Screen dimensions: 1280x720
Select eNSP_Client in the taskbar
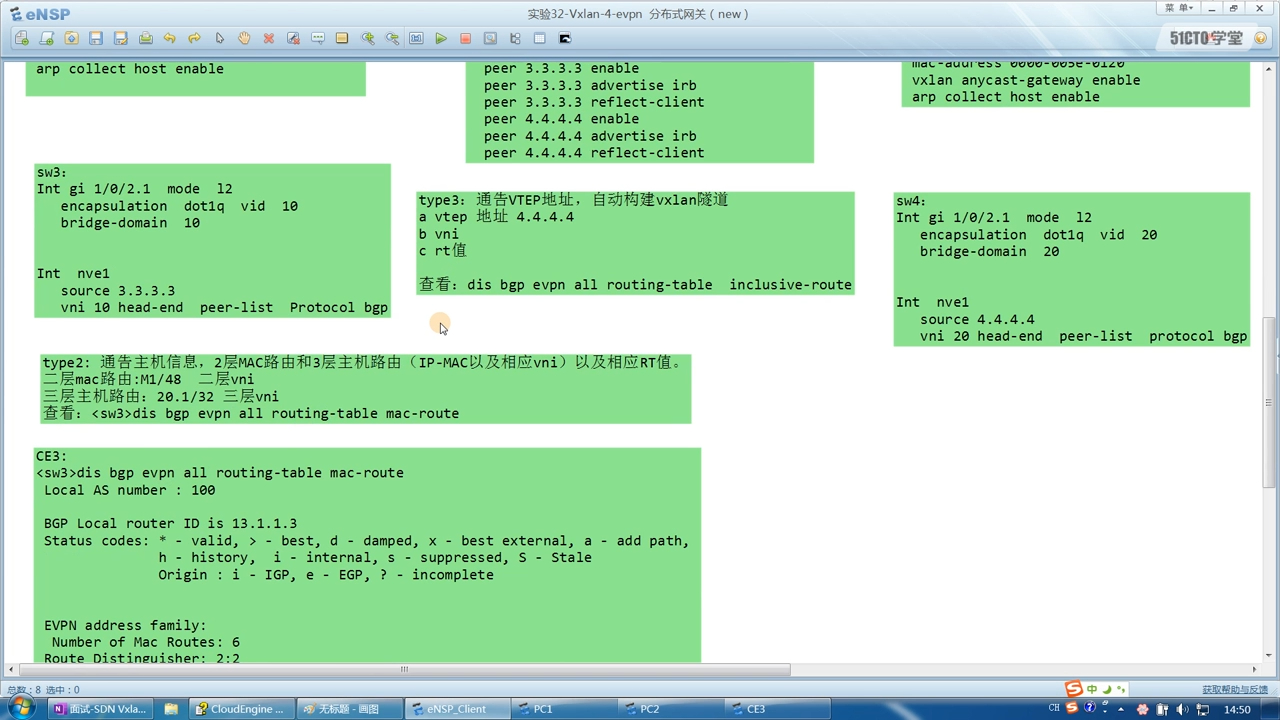(x=455, y=709)
